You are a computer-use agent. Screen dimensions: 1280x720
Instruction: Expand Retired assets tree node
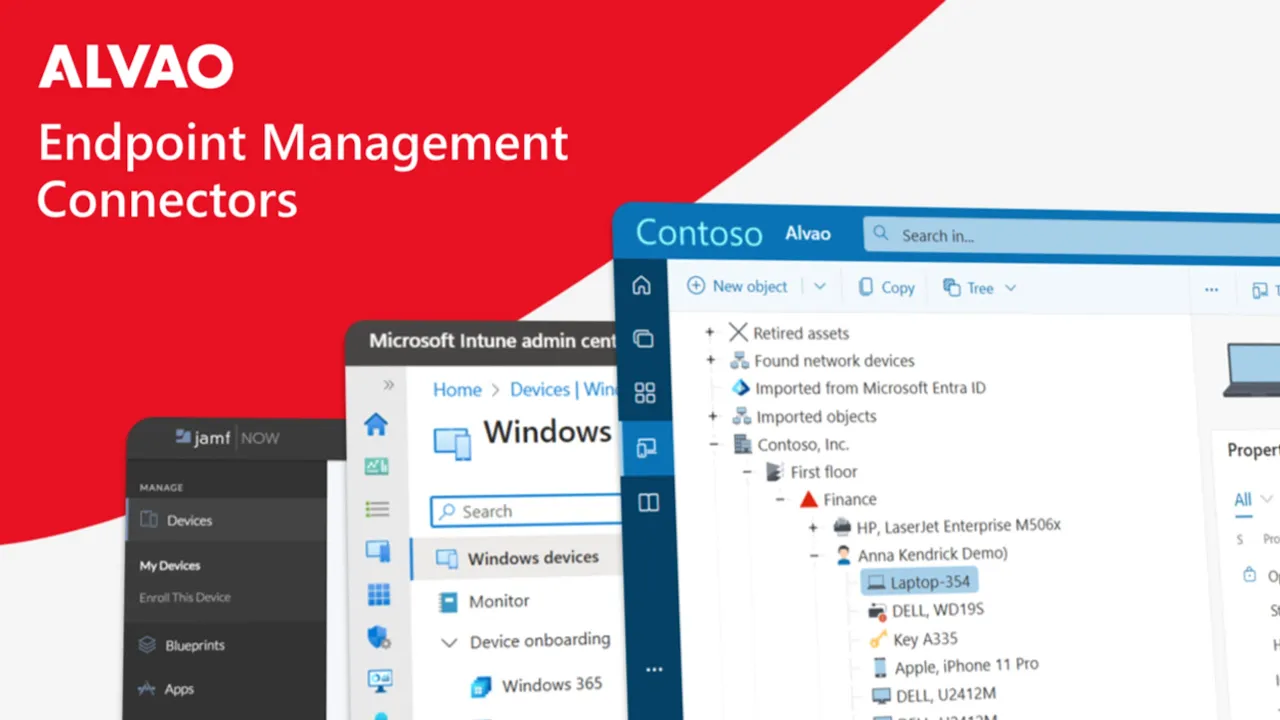pos(711,332)
